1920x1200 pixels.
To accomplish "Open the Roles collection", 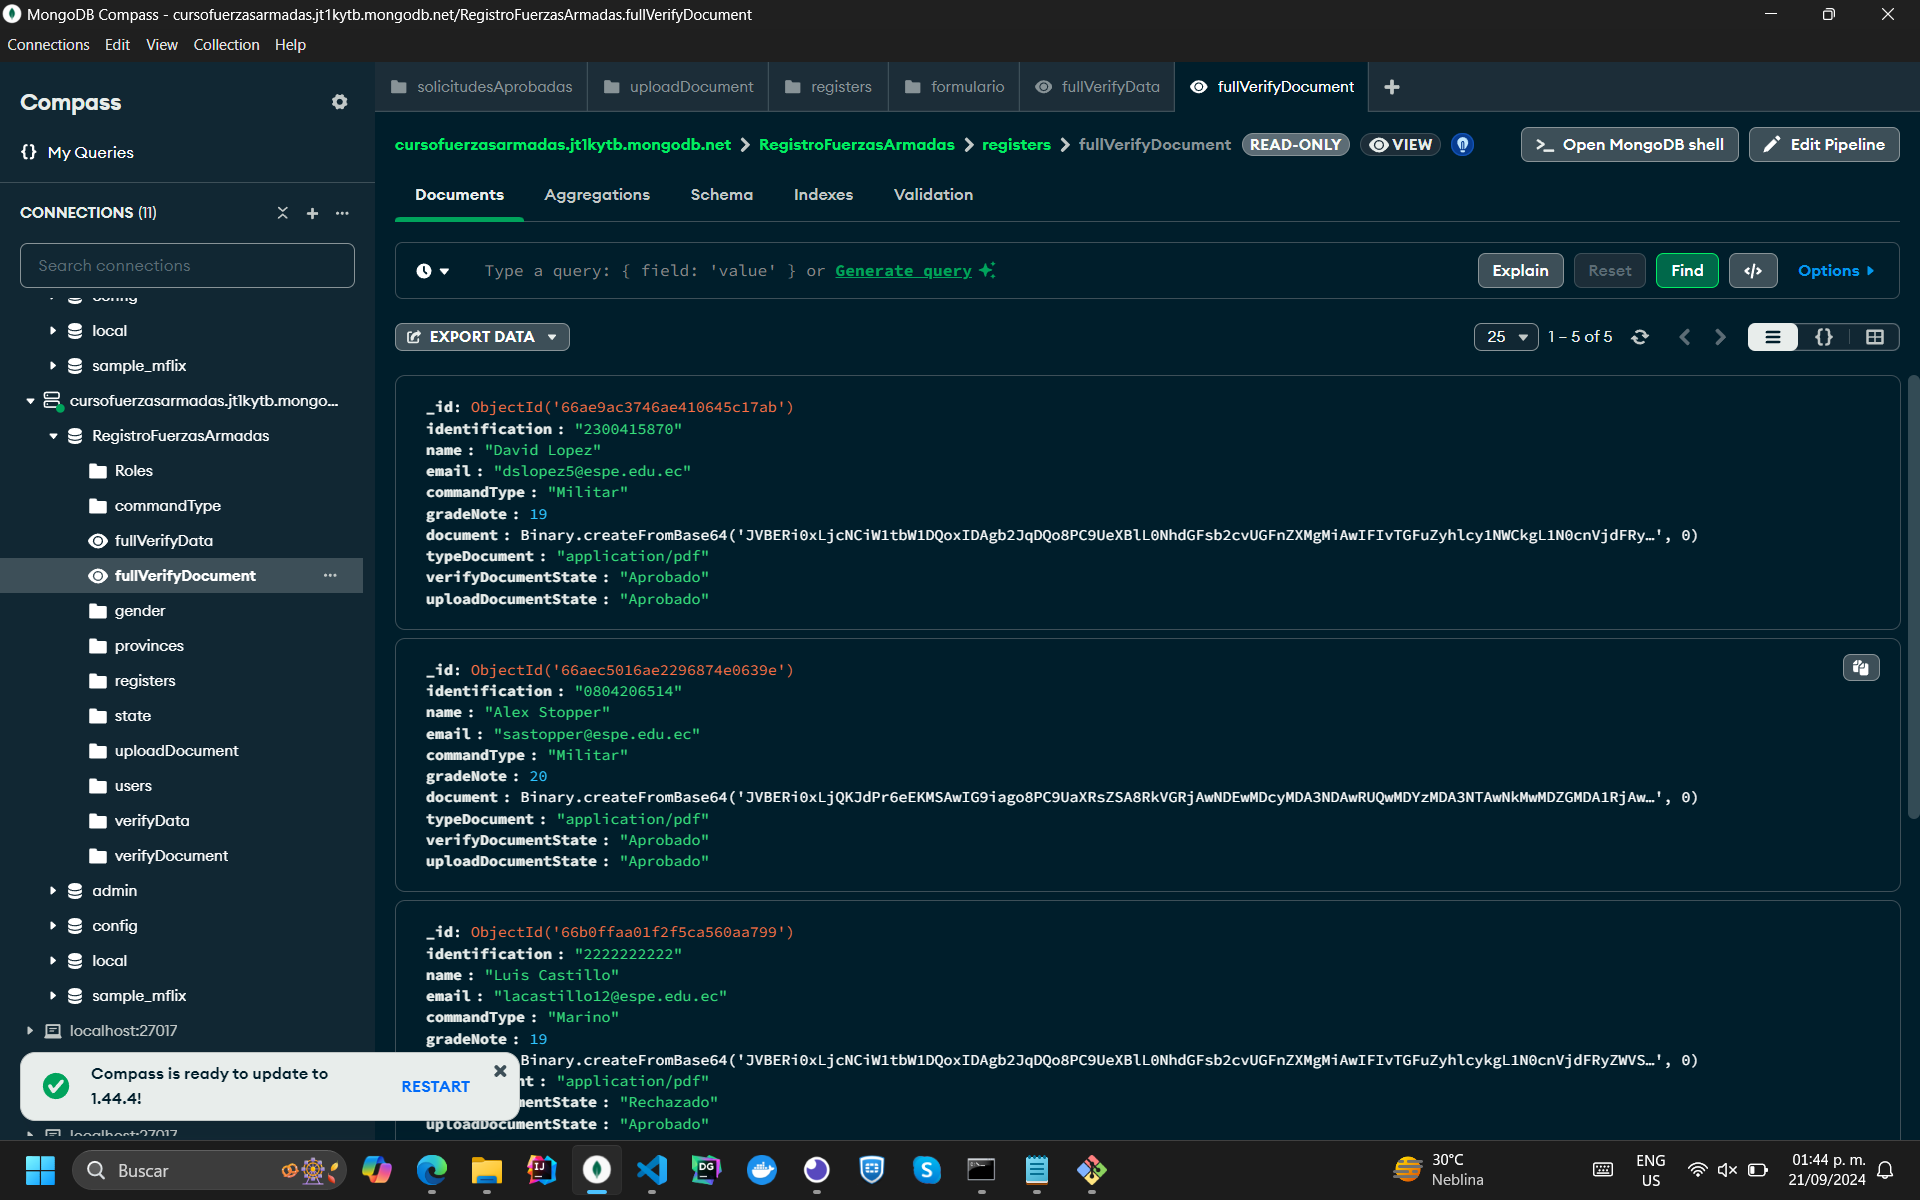I will click(x=133, y=471).
